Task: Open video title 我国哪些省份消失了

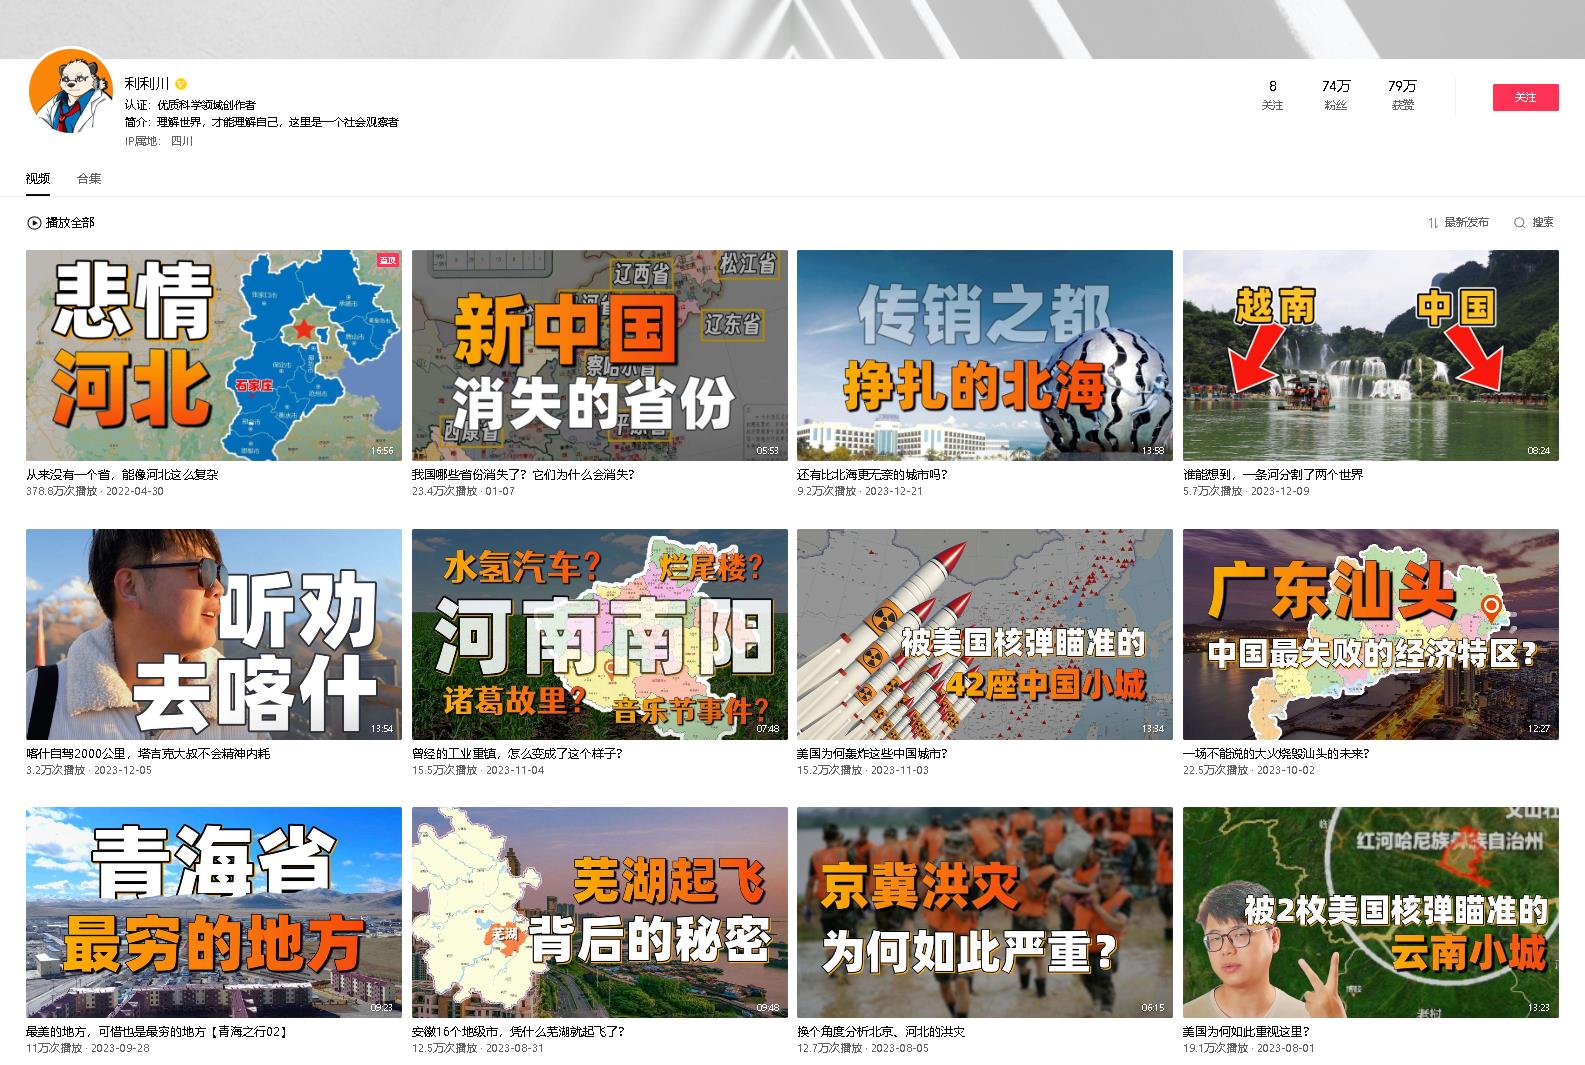Action: pos(522,475)
